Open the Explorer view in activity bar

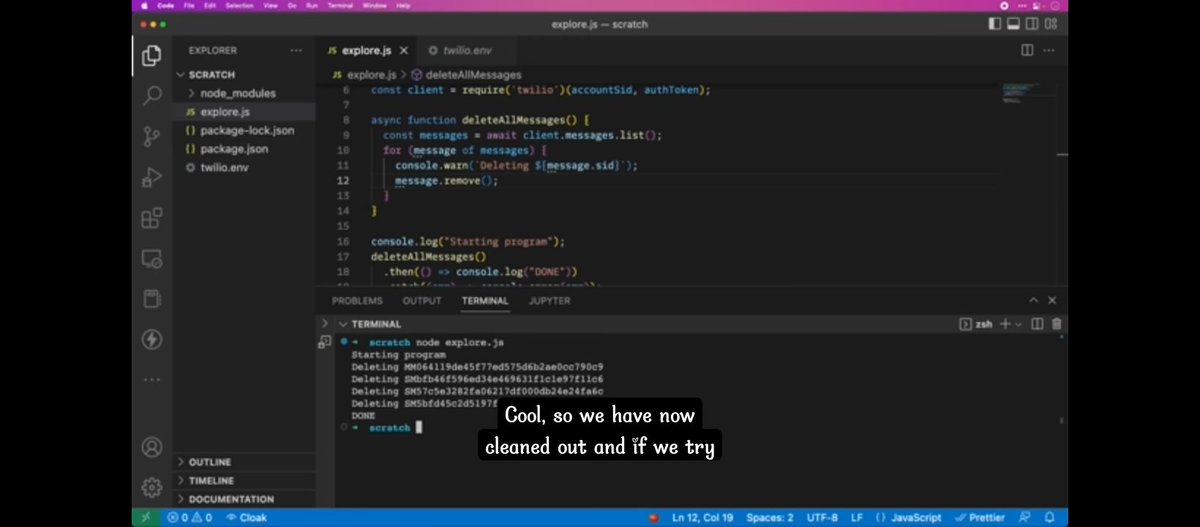point(152,56)
